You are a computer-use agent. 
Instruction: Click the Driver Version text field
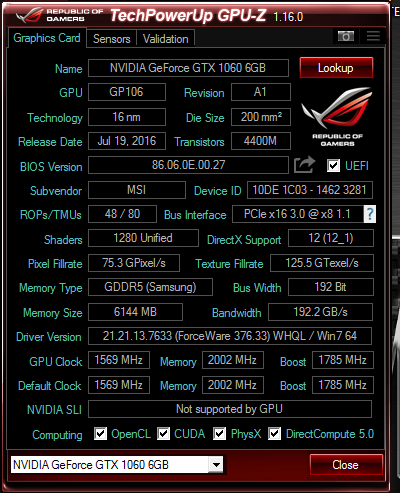pyautogui.click(x=230, y=336)
